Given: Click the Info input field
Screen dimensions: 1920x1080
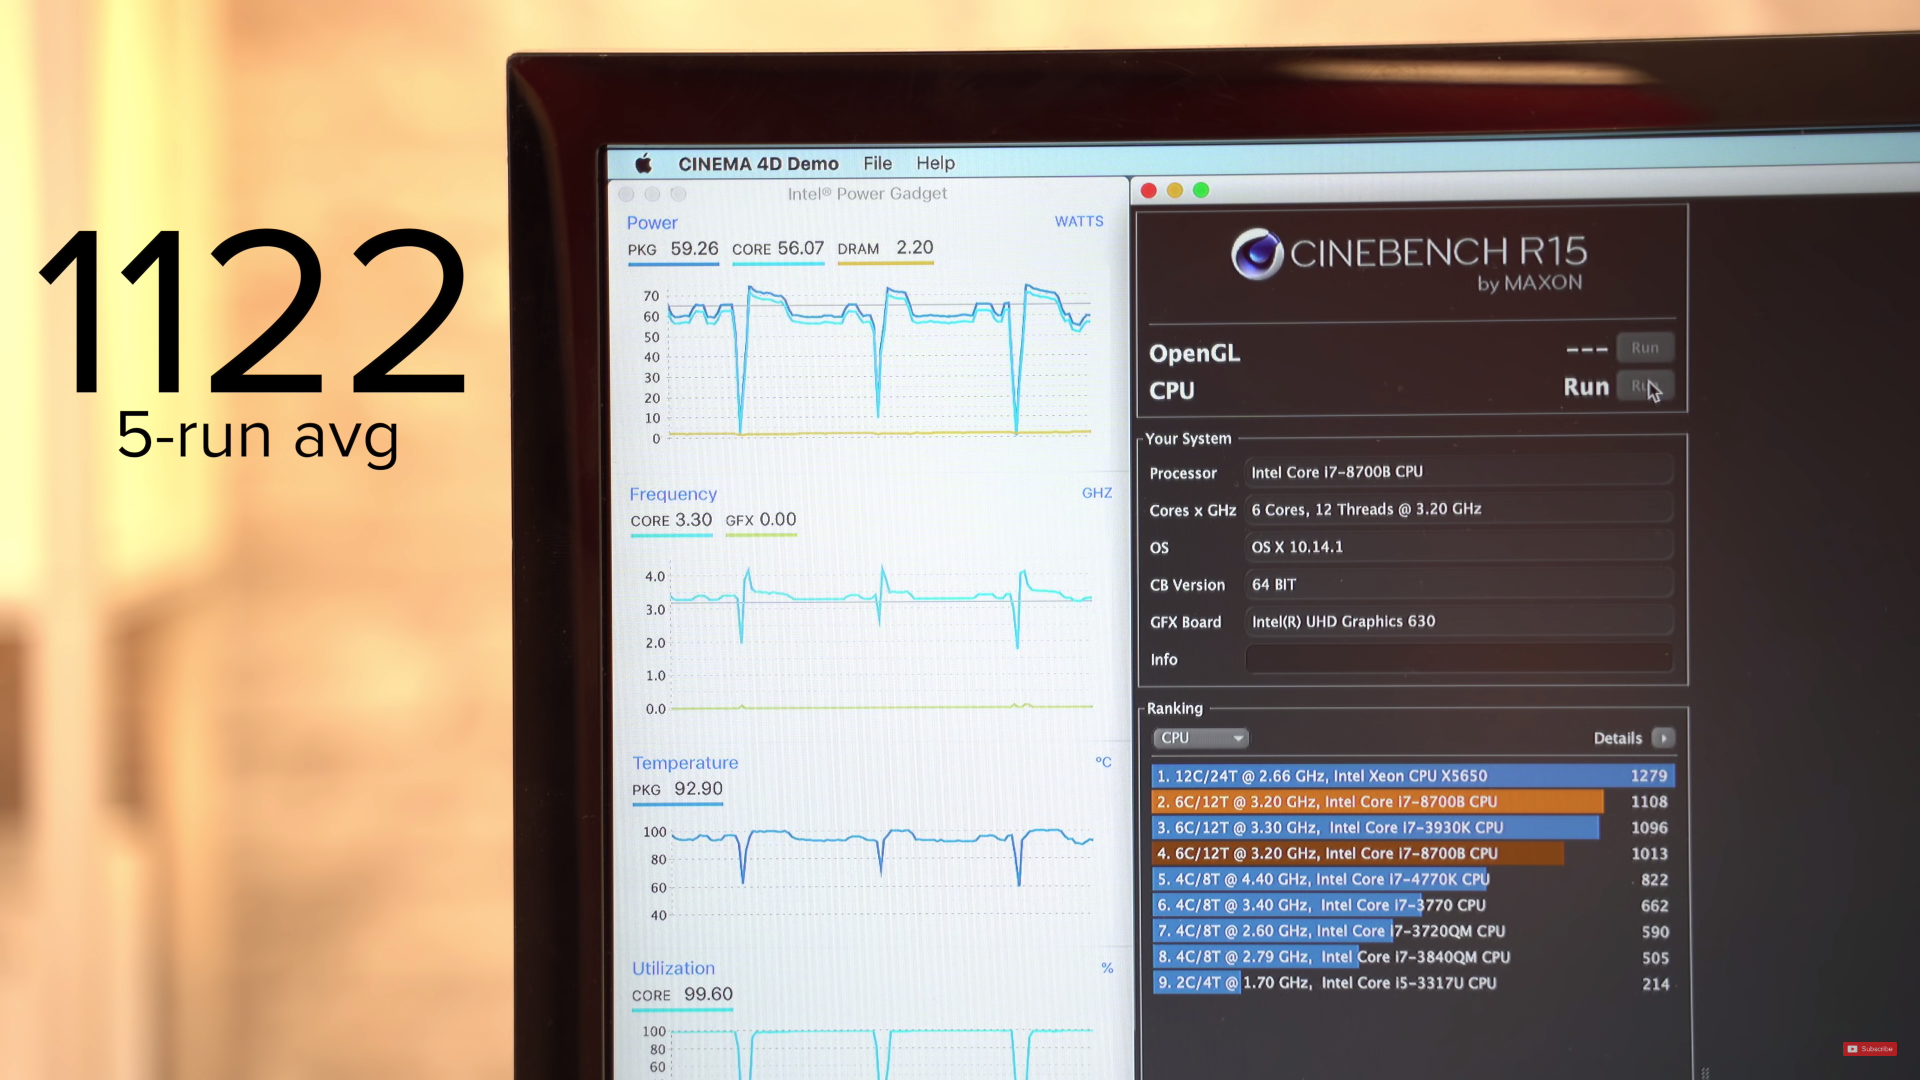Looking at the screenshot, I should point(1458,659).
